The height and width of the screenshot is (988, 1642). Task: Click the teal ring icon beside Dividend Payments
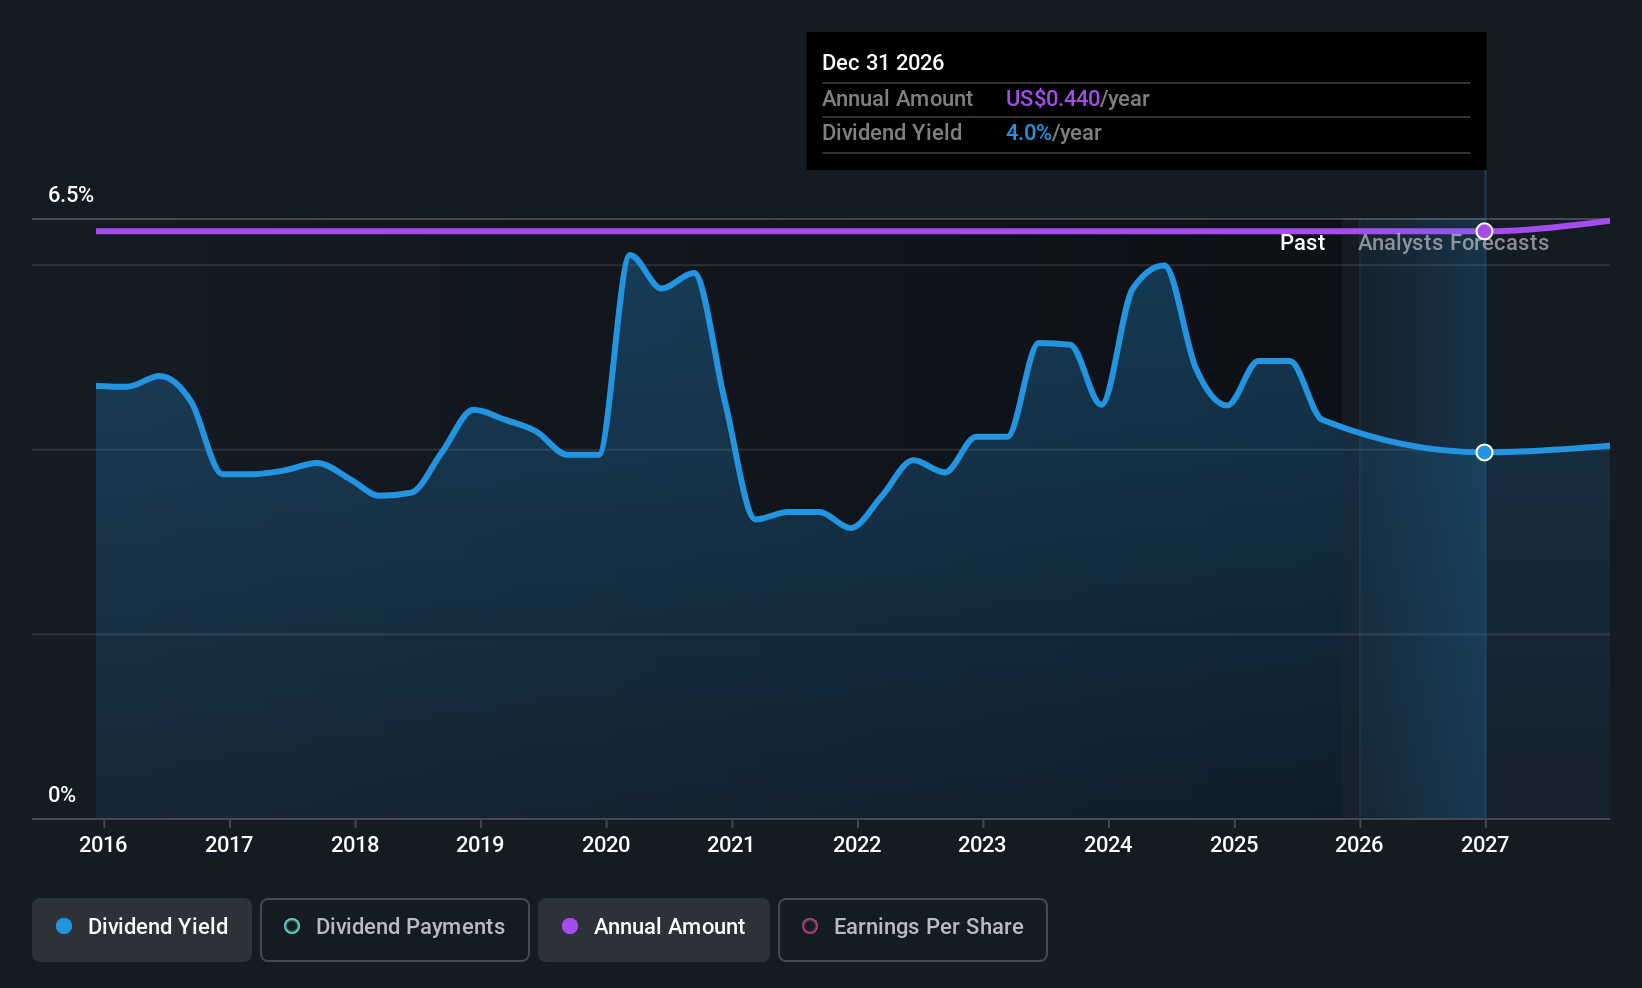292,927
